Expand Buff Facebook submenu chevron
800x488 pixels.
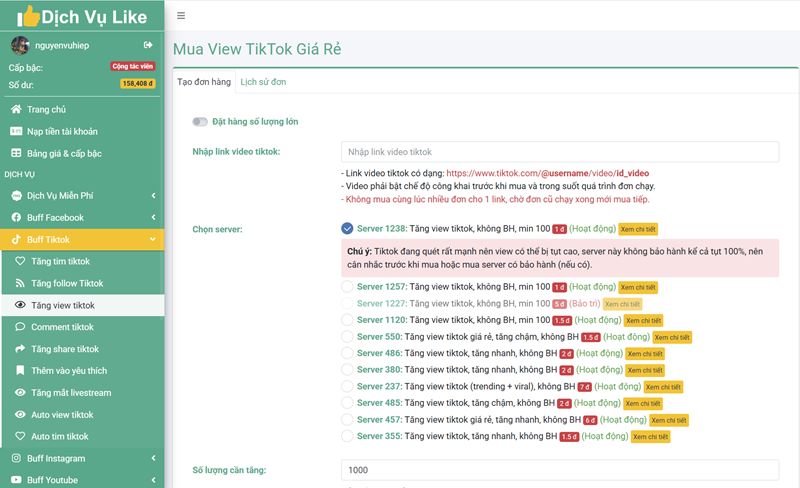pos(153,217)
